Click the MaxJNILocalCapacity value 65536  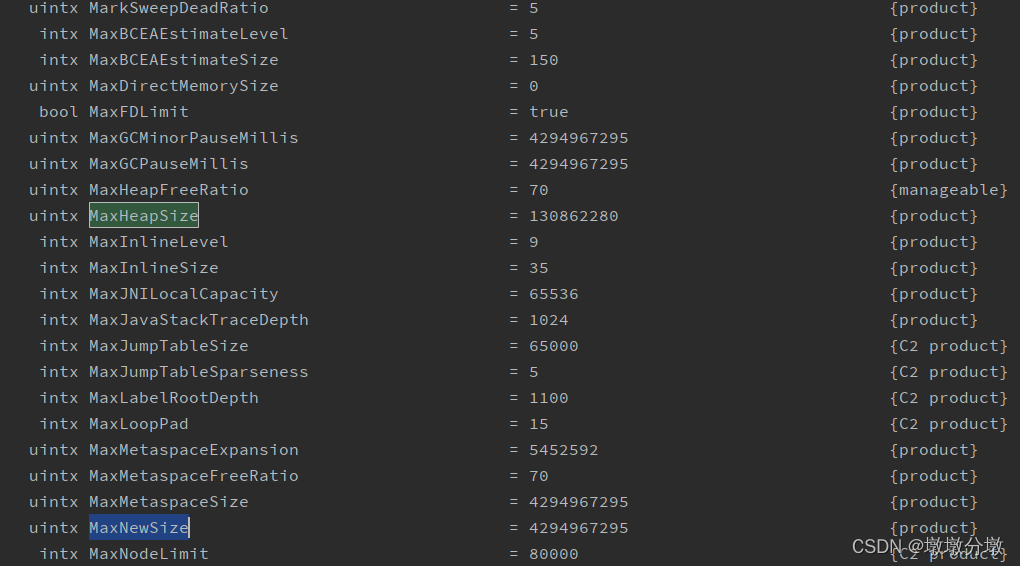tap(554, 294)
